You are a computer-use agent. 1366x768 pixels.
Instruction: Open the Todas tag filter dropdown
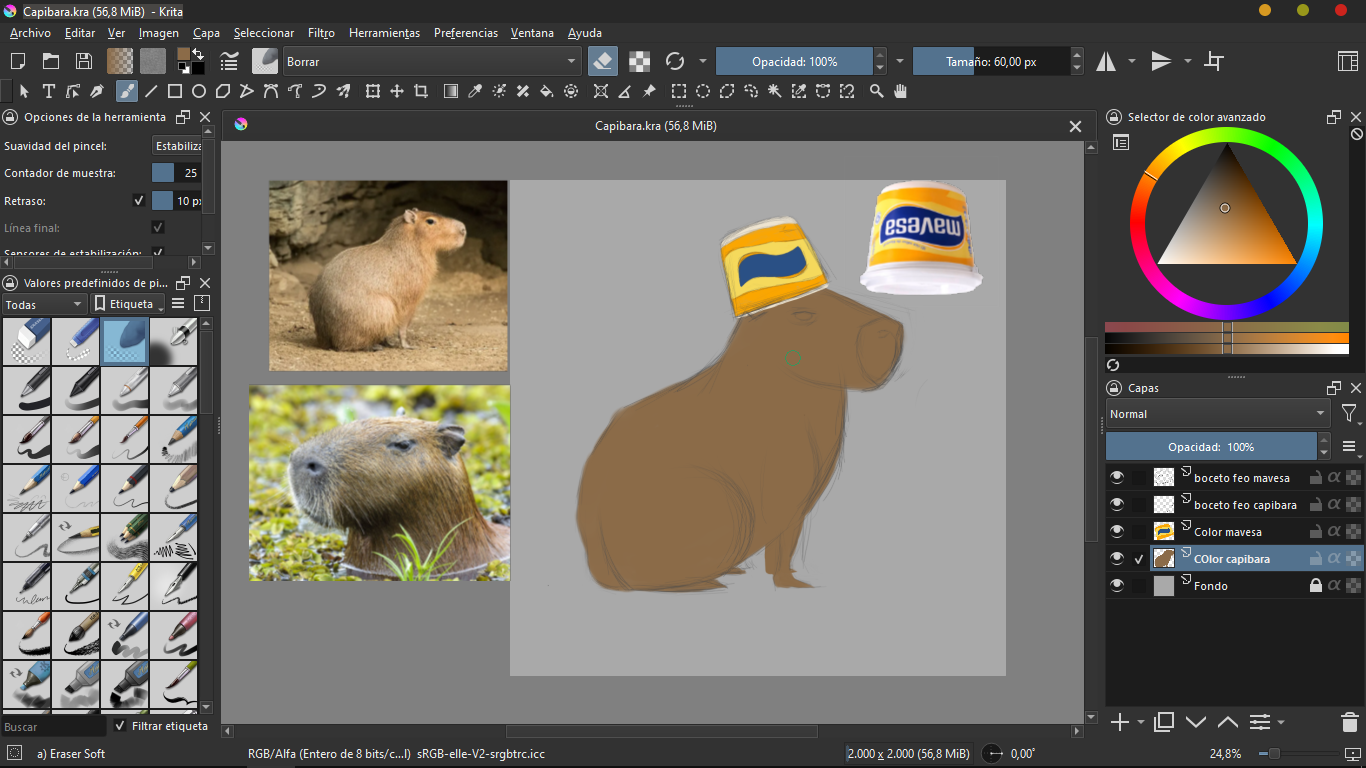[x=44, y=303]
